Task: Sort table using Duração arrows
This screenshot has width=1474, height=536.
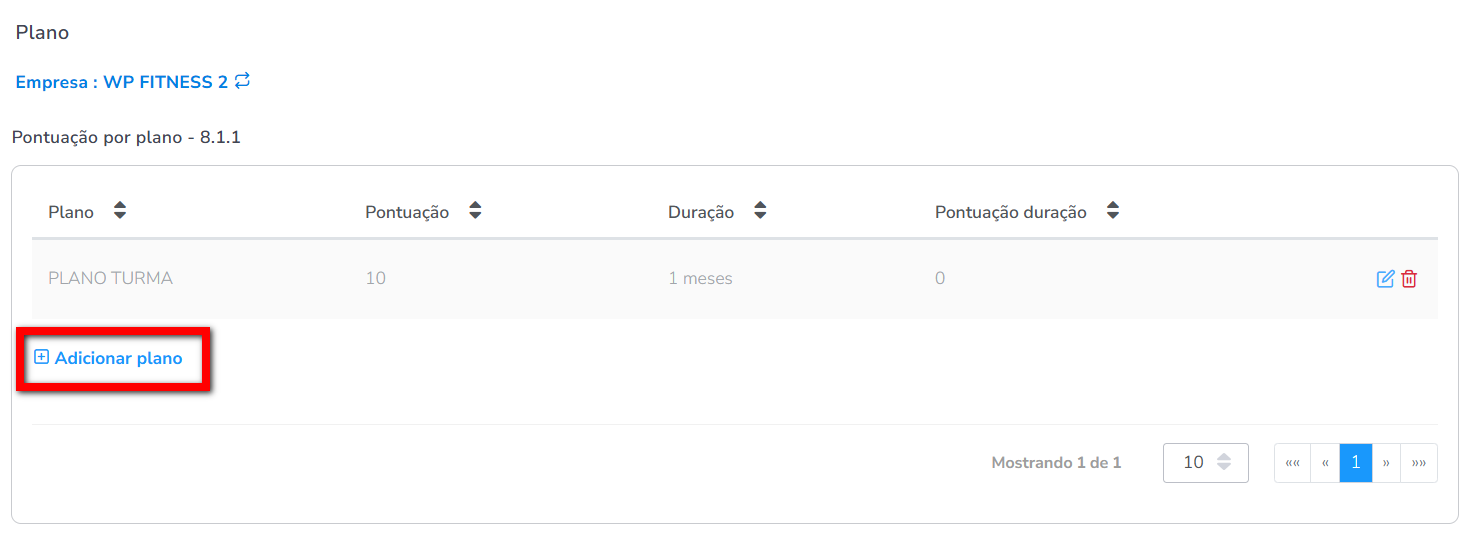Action: coord(760,211)
